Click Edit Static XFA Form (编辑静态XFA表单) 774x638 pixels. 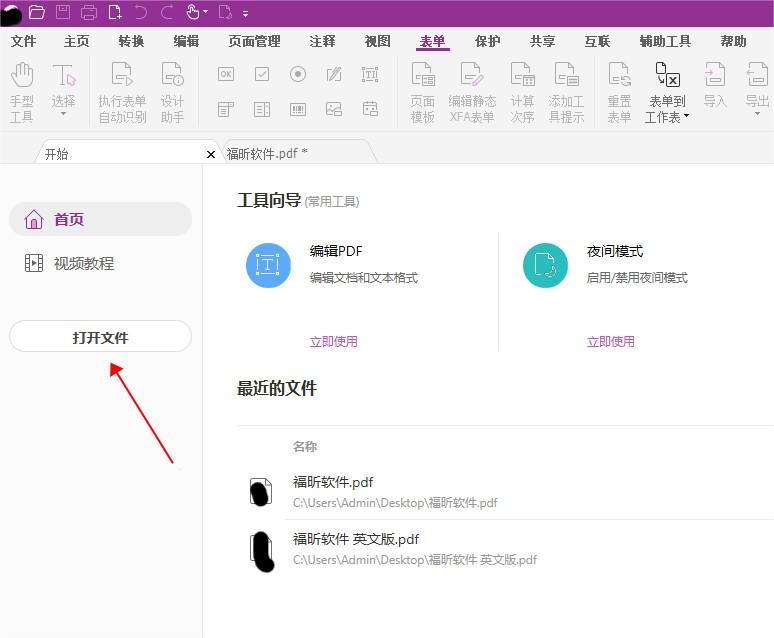pos(472,92)
